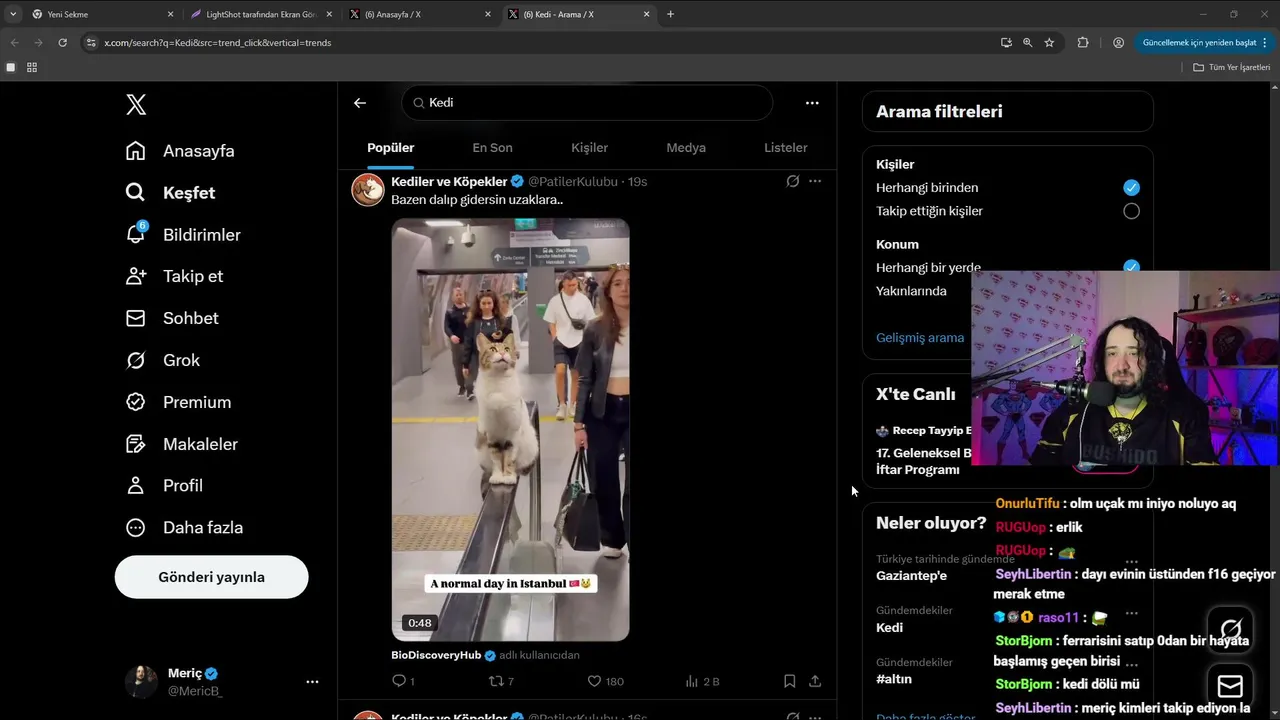Switch to Popüler tab

click(390, 148)
